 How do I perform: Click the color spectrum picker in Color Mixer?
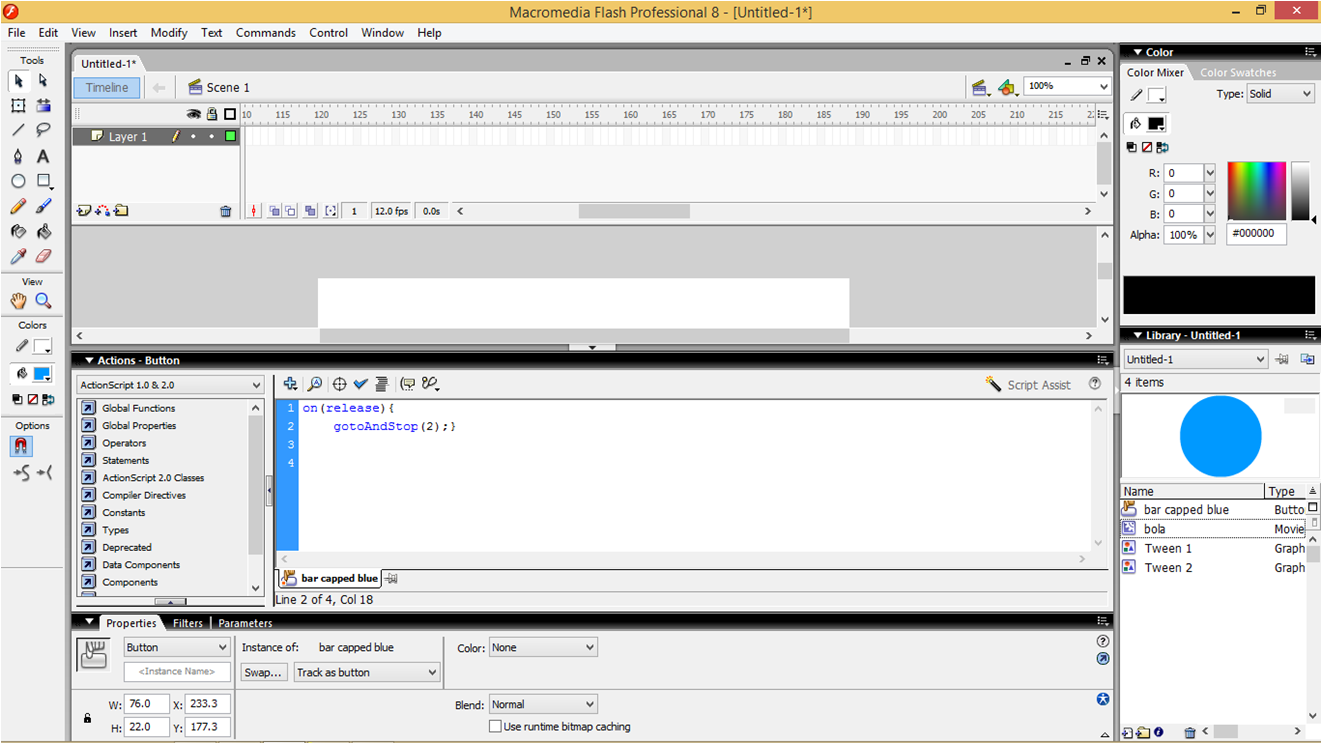1256,191
